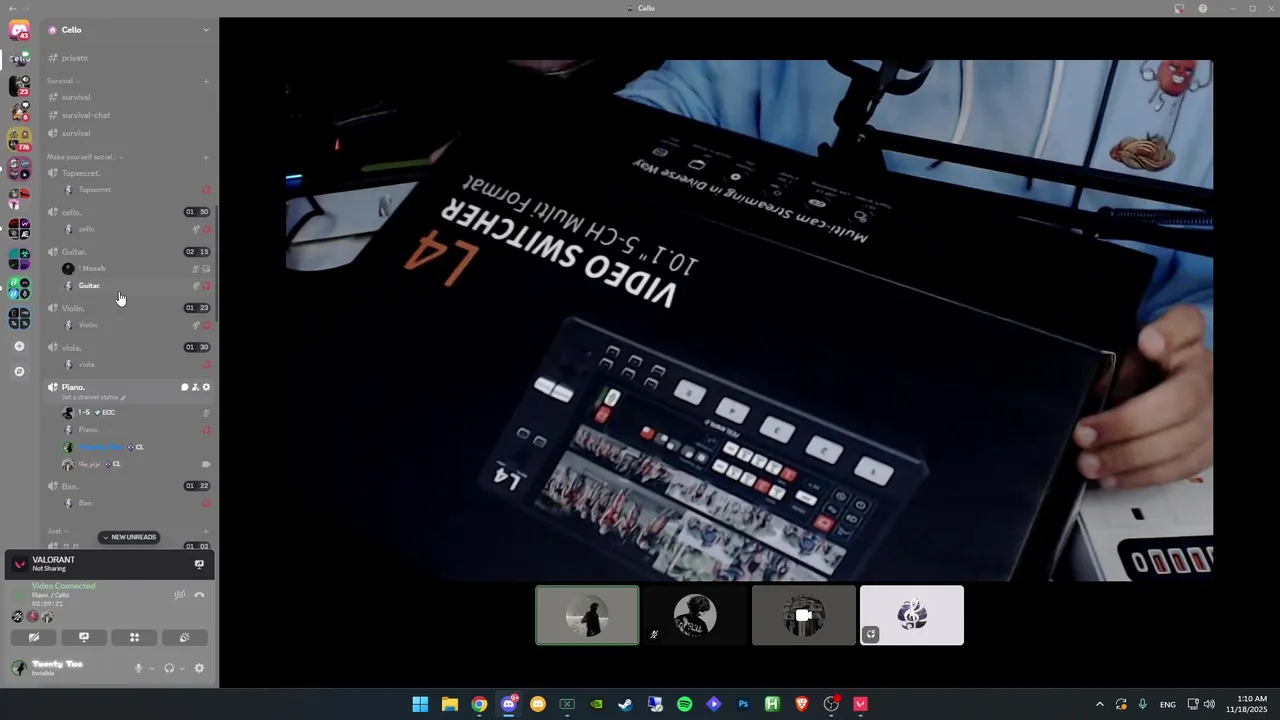Open User Settings gear

(199, 668)
